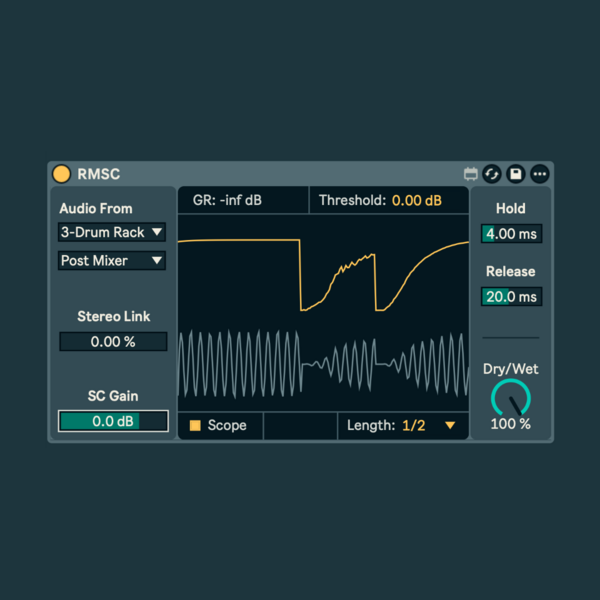The height and width of the screenshot is (600, 600).
Task: Open the three-dots options menu
Action: [x=540, y=174]
